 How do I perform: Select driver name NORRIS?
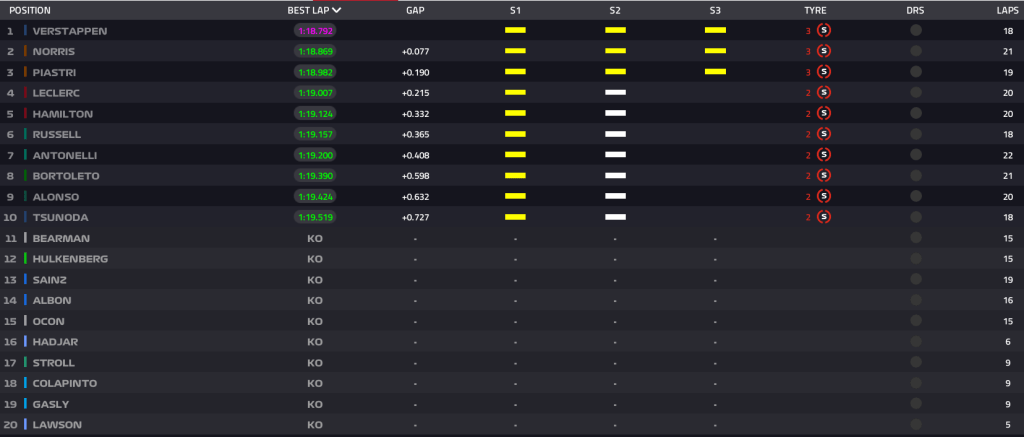coord(54,52)
